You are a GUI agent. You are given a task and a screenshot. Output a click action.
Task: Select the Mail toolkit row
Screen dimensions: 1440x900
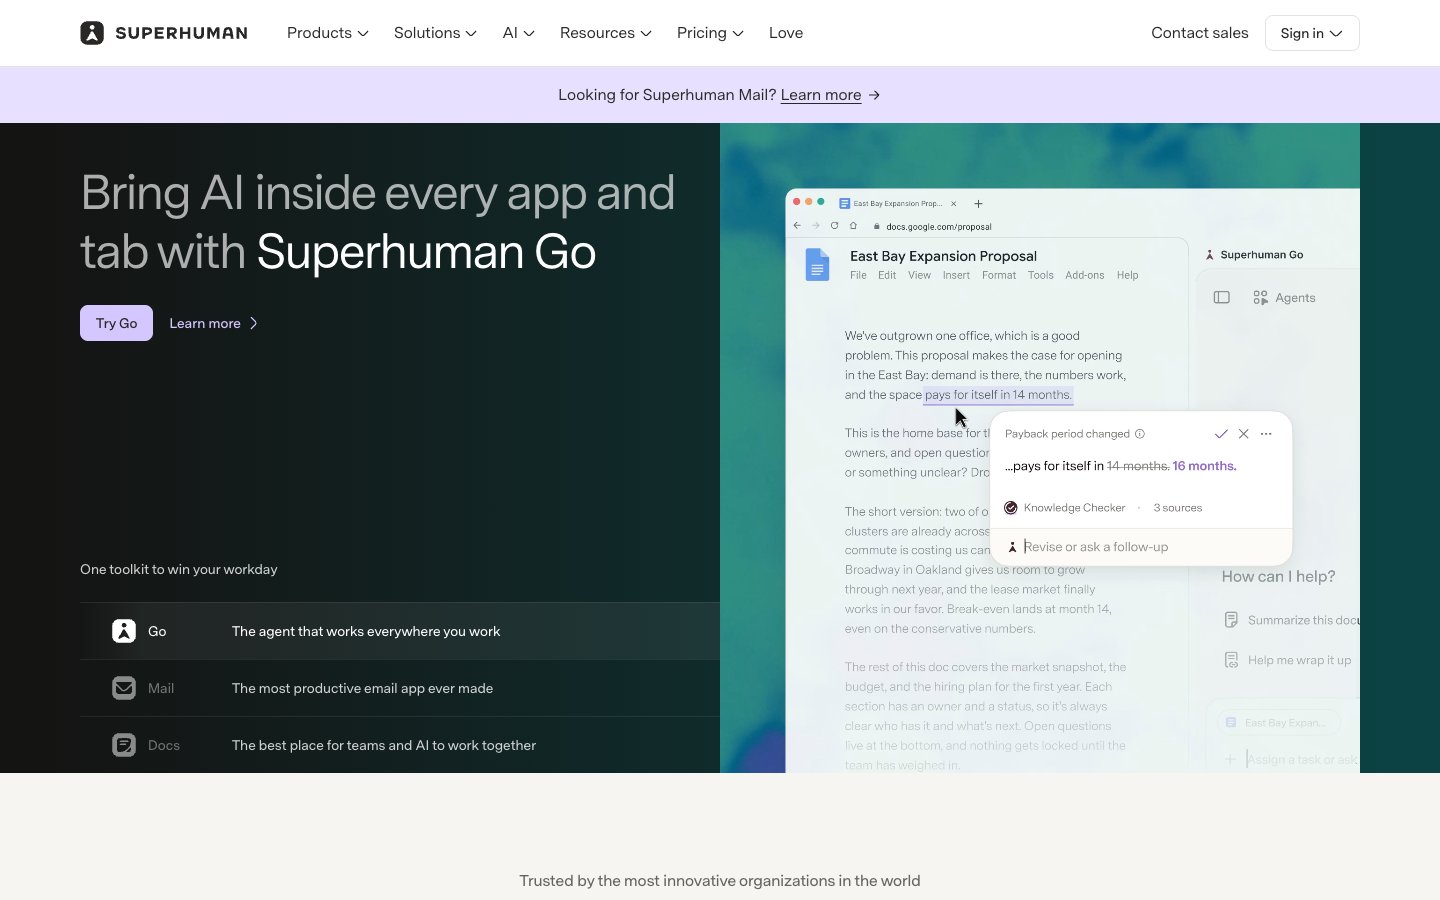(400, 688)
